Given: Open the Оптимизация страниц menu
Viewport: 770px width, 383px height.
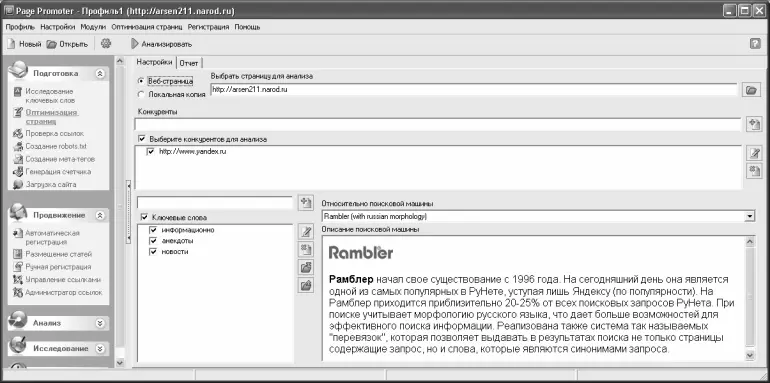Looking at the screenshot, I should [x=147, y=27].
